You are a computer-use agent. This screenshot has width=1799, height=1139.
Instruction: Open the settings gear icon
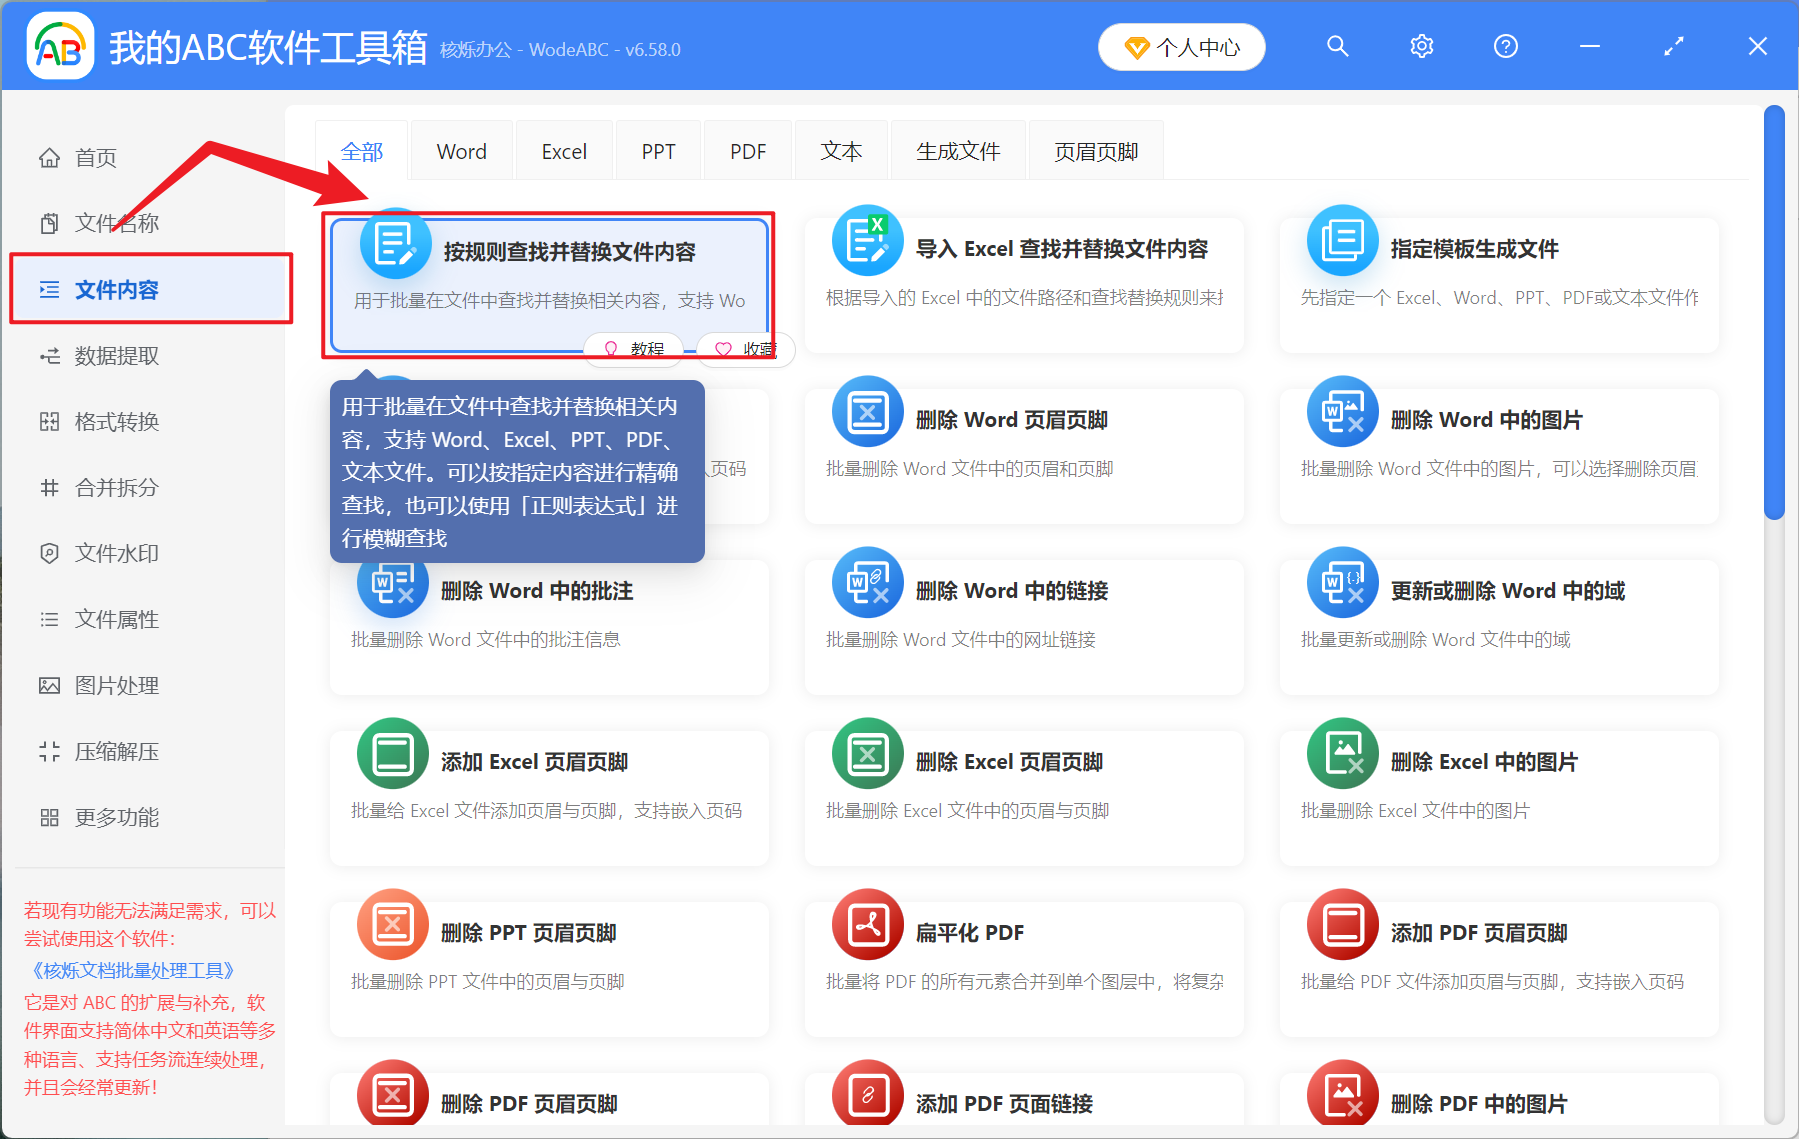tap(1421, 46)
